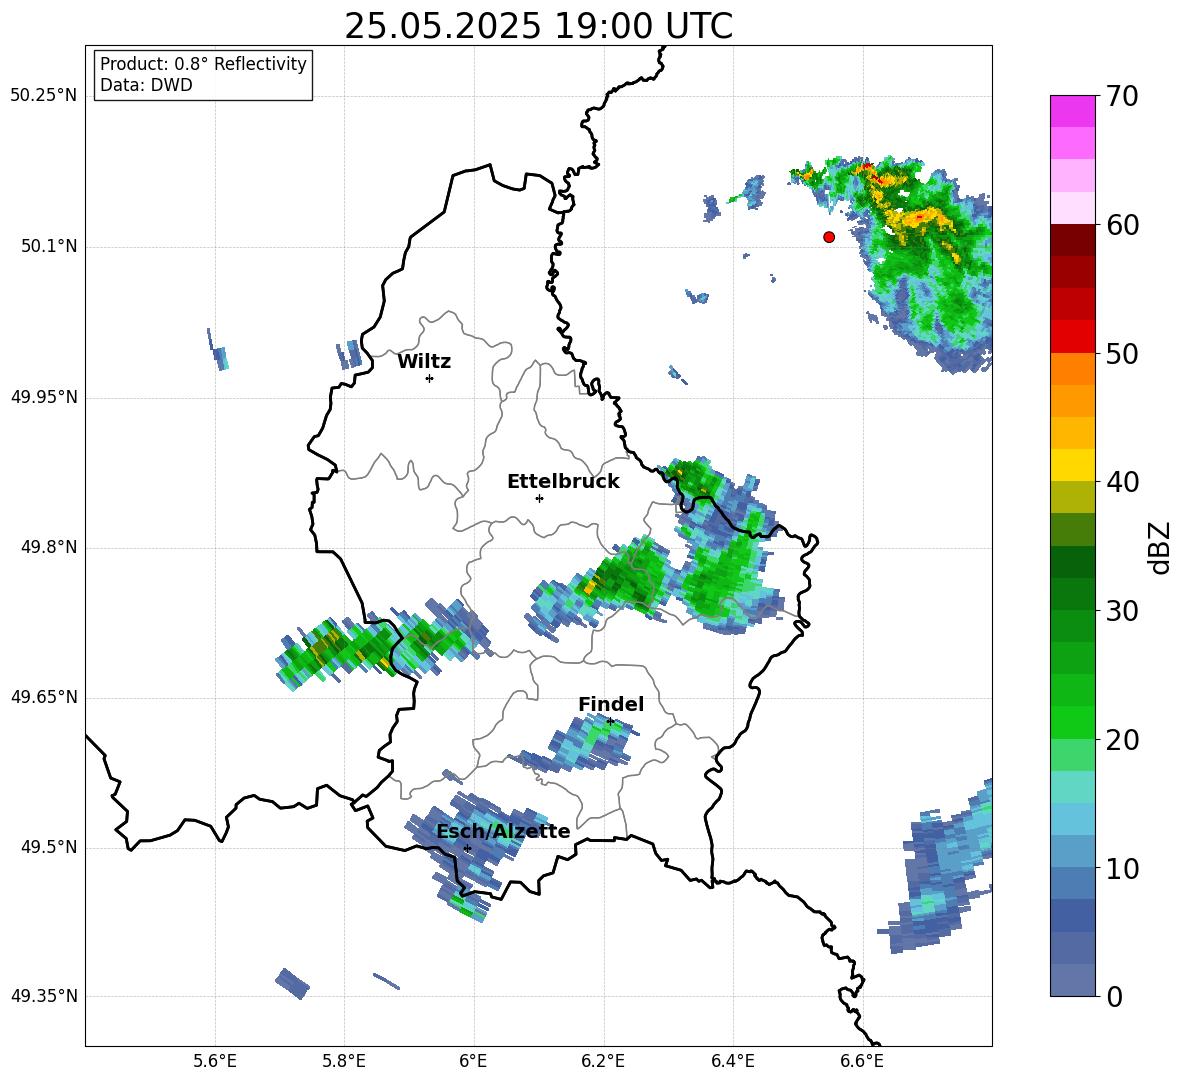Image resolution: width=1184 pixels, height=1081 pixels.
Task: Click the 6°E longitude label
Action: pyautogui.click(x=473, y=1061)
